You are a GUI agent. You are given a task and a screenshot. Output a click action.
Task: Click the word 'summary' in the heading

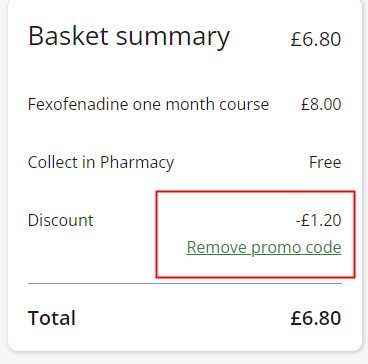tap(173, 37)
